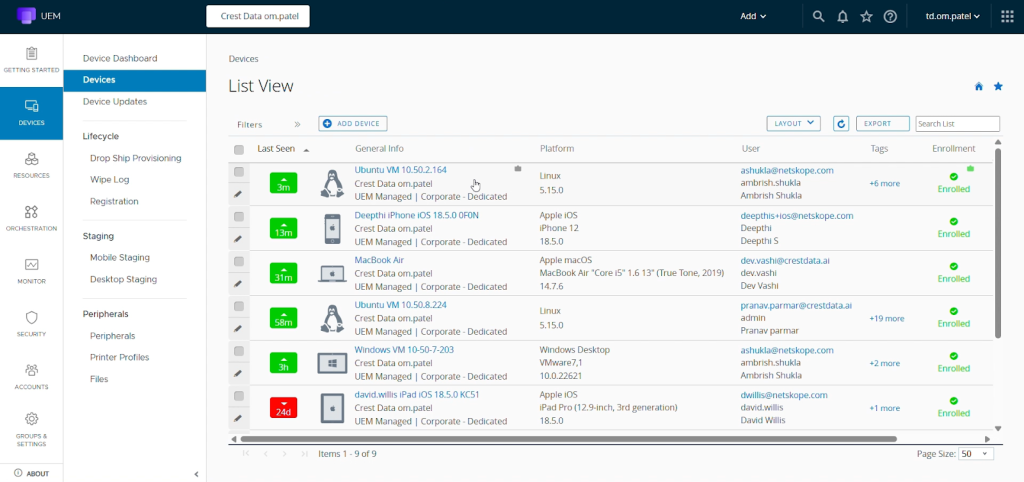Open the Page Size dropdown
The image size is (1024, 482).
pos(976,453)
